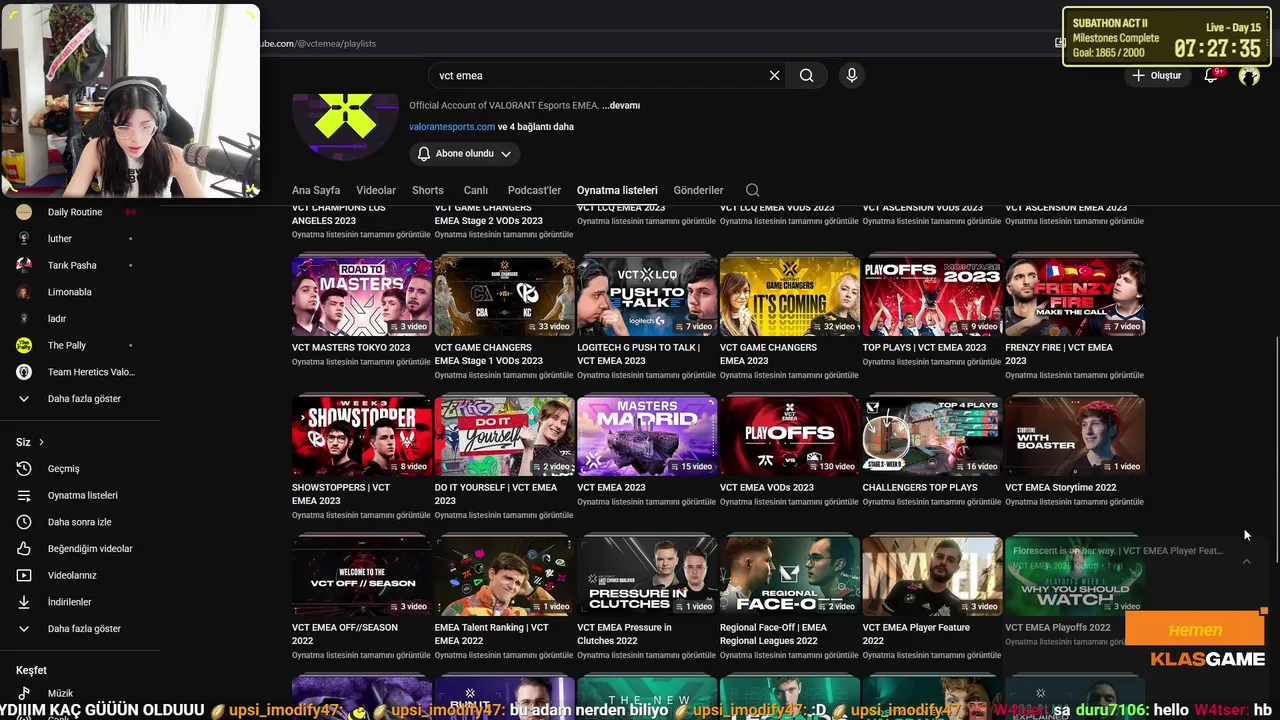View full VCT EMEA Storytime 2022 playlist link
The image size is (1280, 720).
pyautogui.click(x=1074, y=502)
